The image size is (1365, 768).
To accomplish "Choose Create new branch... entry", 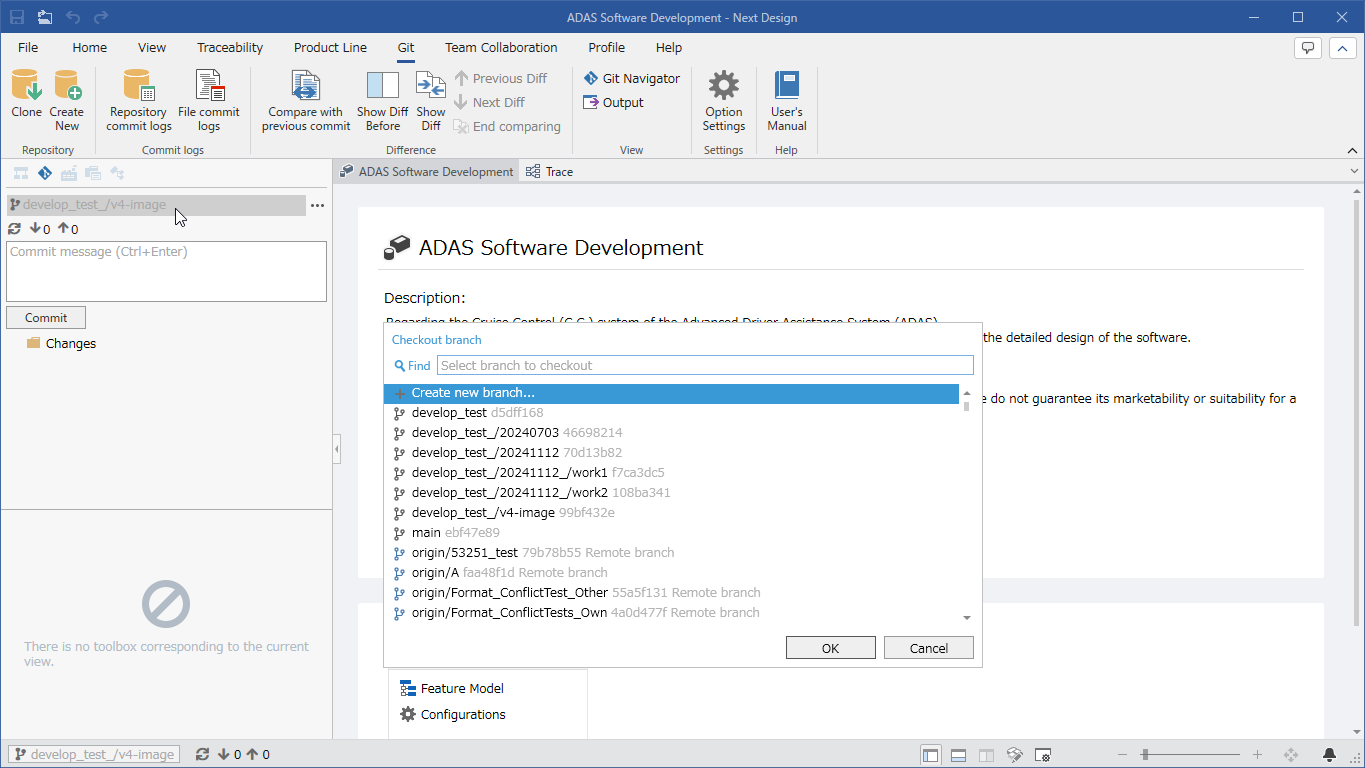I will tap(671, 393).
